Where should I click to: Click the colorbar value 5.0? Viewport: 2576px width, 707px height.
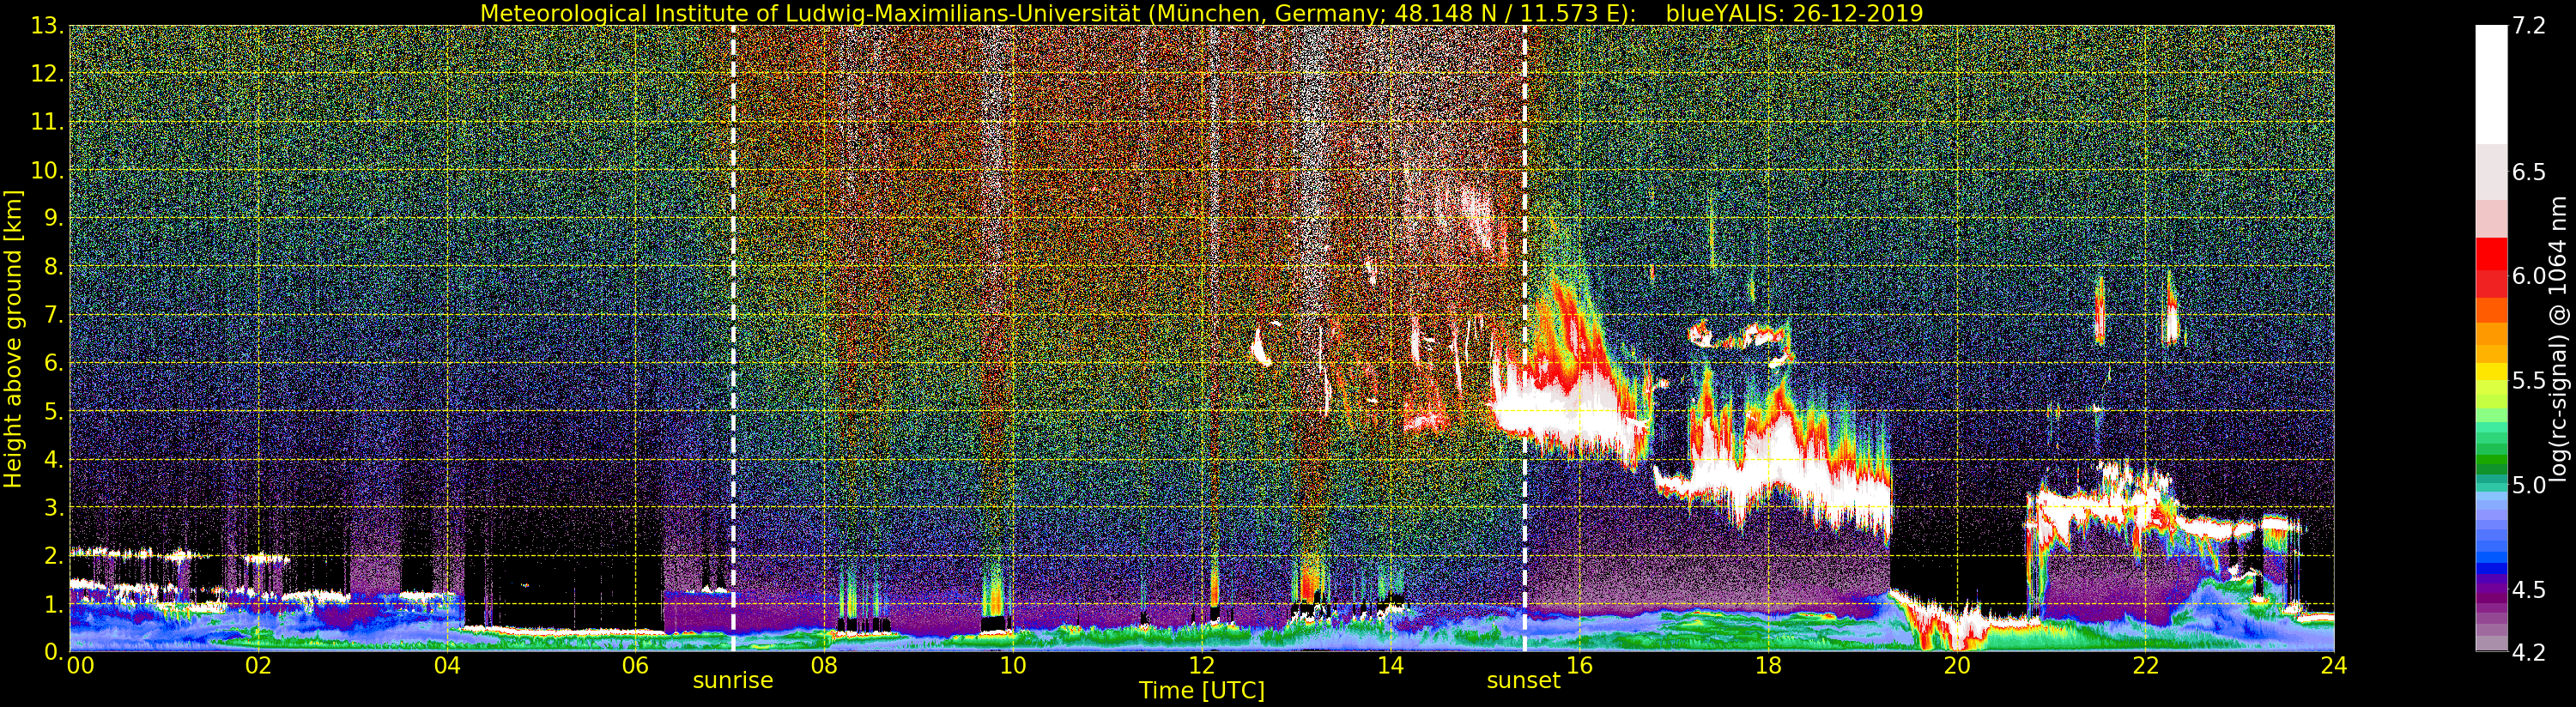pos(2528,485)
